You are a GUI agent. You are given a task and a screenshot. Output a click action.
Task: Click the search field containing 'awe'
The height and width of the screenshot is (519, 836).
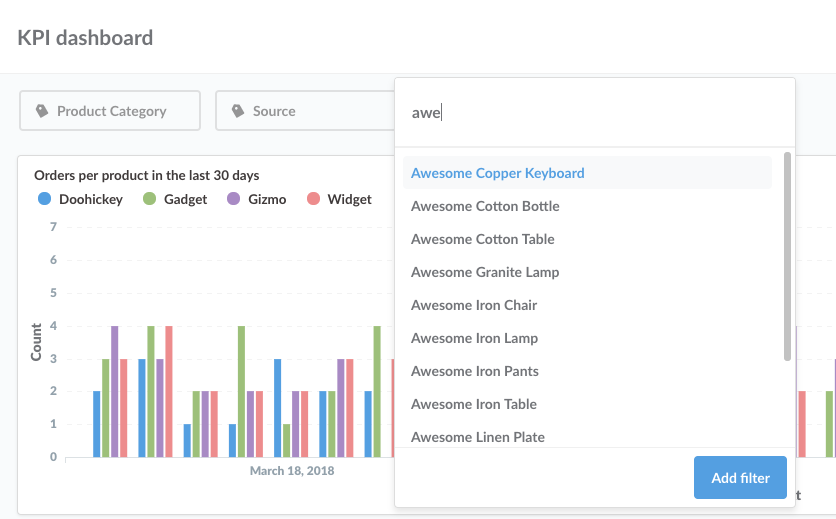click(x=594, y=113)
